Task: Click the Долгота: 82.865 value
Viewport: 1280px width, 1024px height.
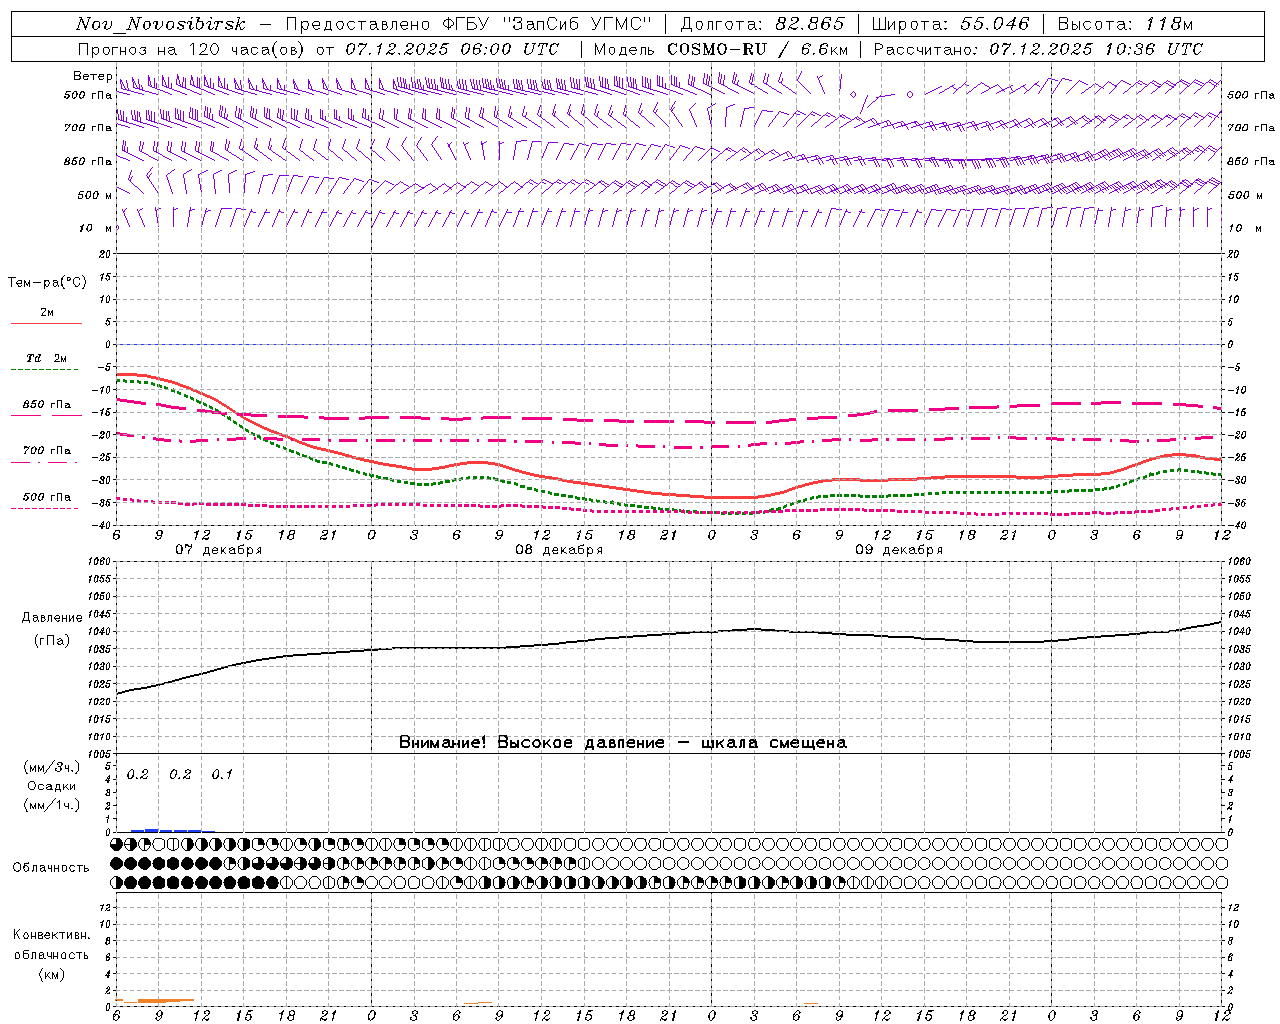Action: point(763,24)
